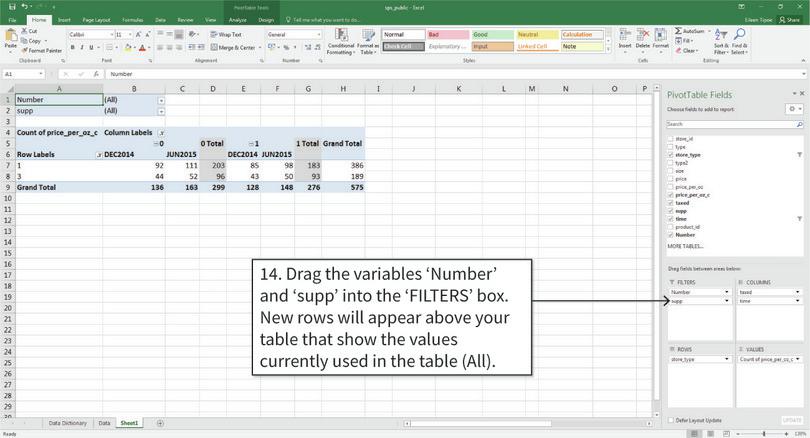This screenshot has width=810, height=438.
Task: Uncheck the Number field checkbox
Action: (671, 235)
